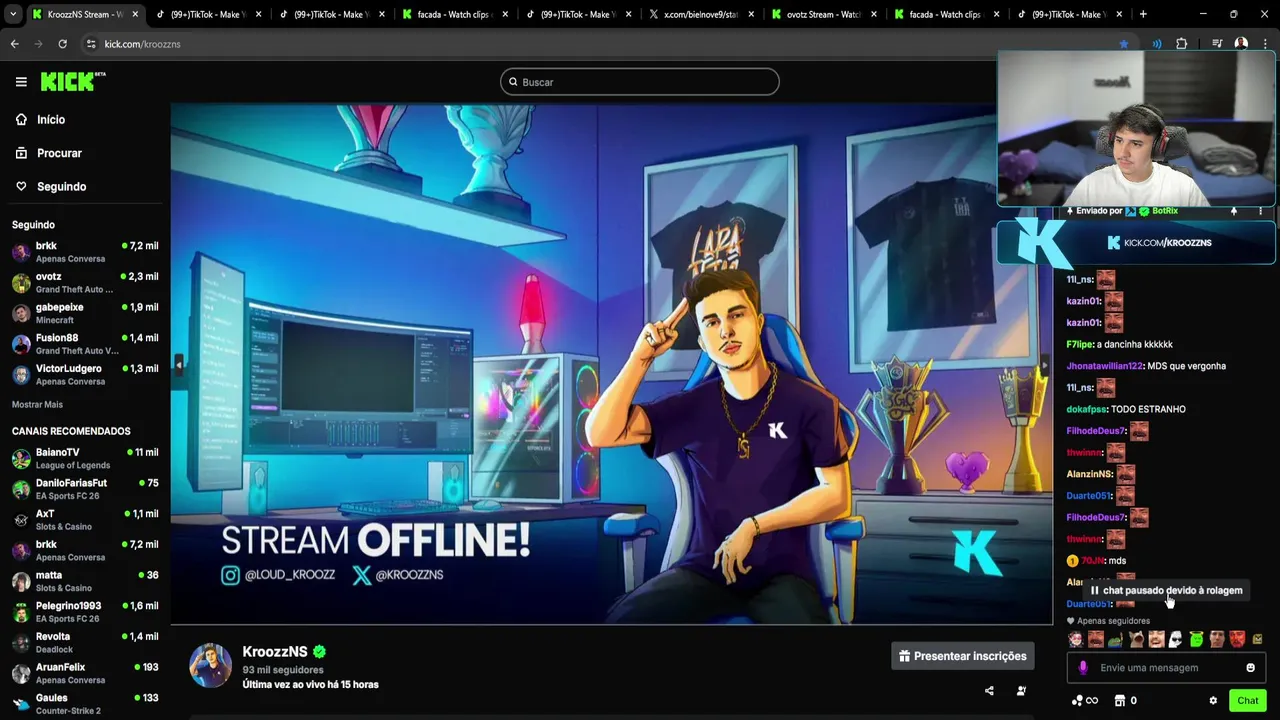1280x720 pixels.
Task: Reload the page with the refresh icon
Action: click(x=62, y=44)
